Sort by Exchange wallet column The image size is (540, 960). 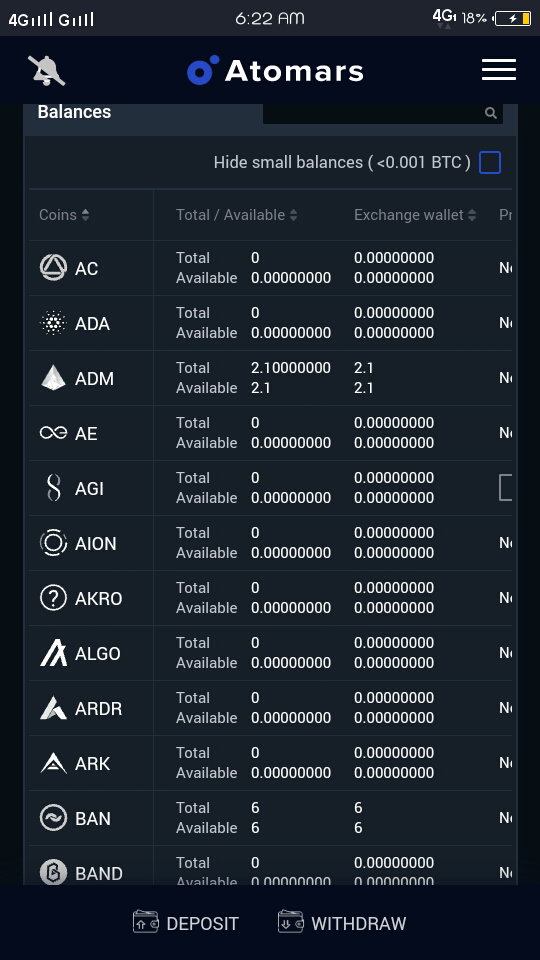414,215
